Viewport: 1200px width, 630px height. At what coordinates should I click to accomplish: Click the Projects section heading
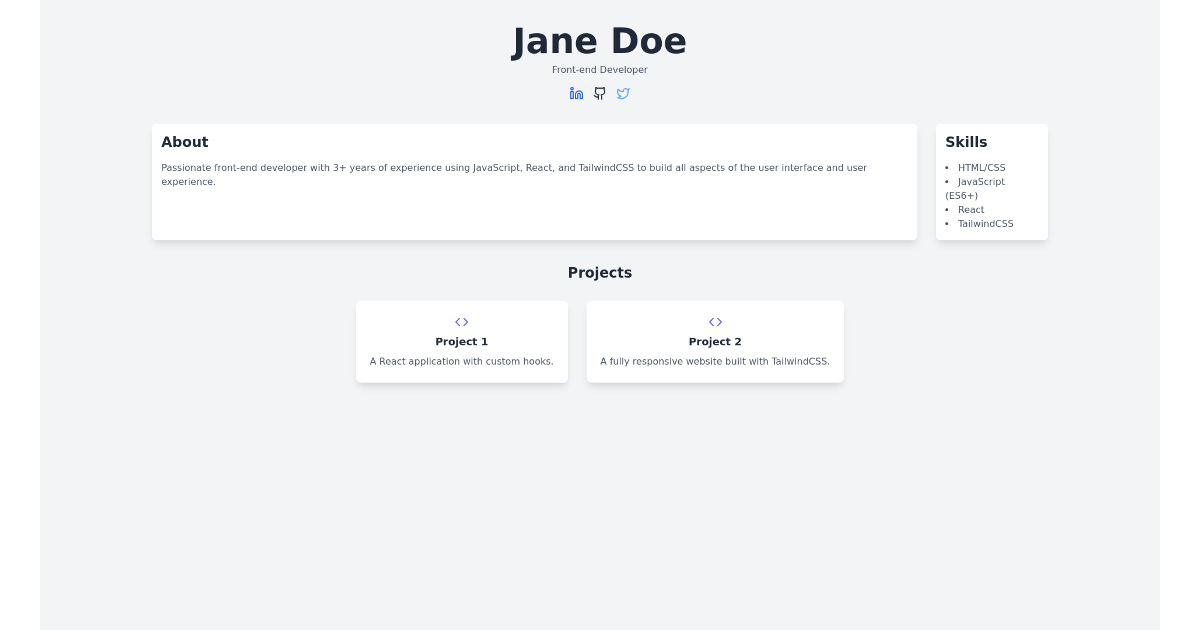[x=599, y=272]
